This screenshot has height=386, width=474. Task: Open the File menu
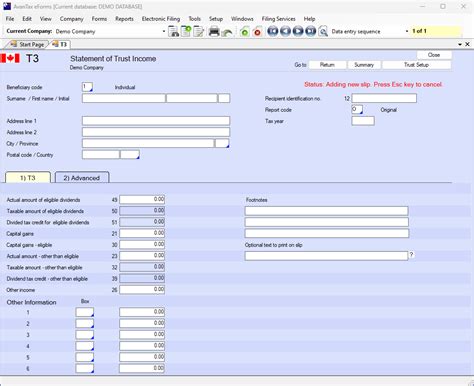point(10,19)
